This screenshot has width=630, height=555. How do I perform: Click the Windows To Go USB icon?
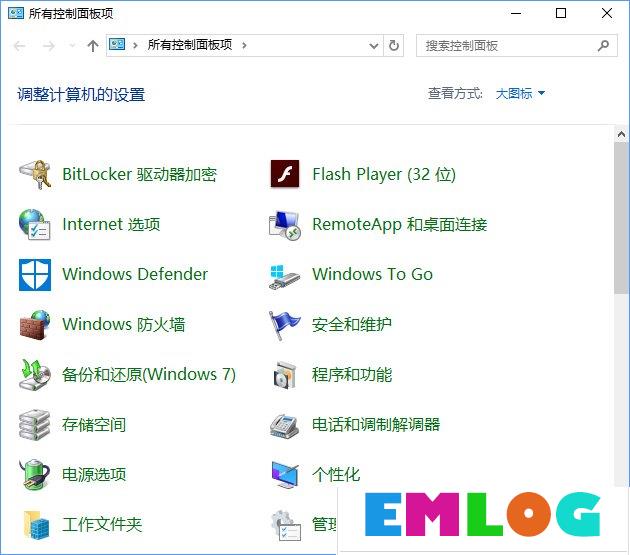pos(284,276)
